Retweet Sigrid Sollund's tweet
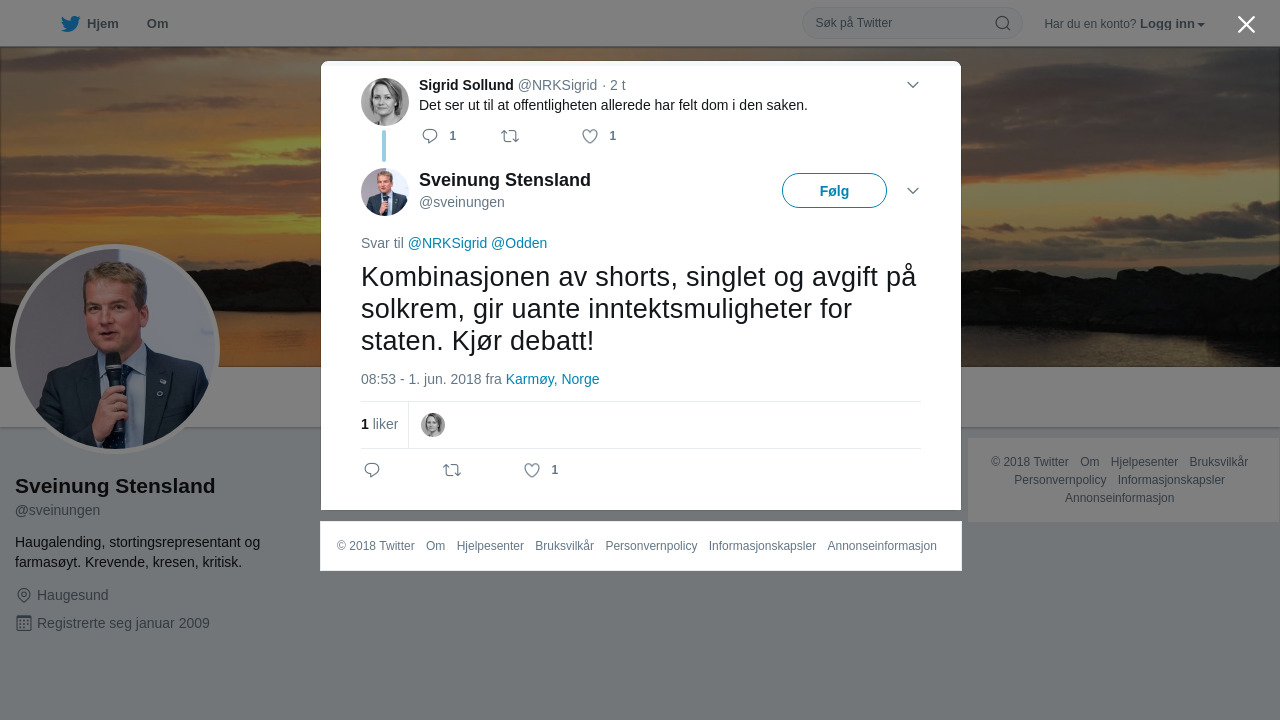Screen dimensions: 1280x720 (510, 136)
